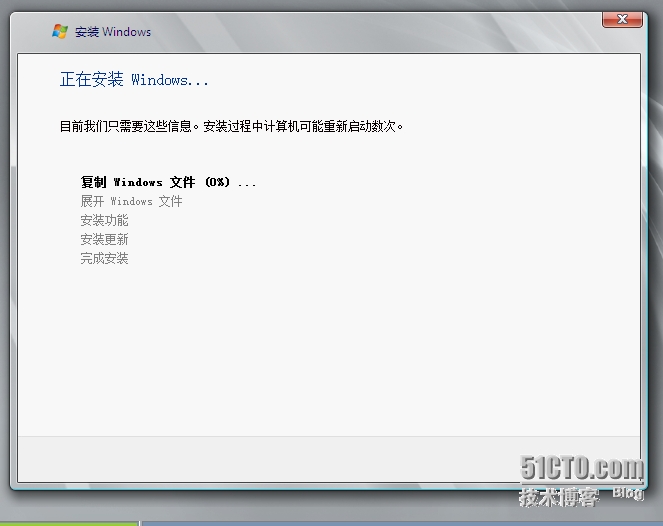Close the 安装 Windows setup window
Viewport: 663px width, 526px height.
pos(622,19)
